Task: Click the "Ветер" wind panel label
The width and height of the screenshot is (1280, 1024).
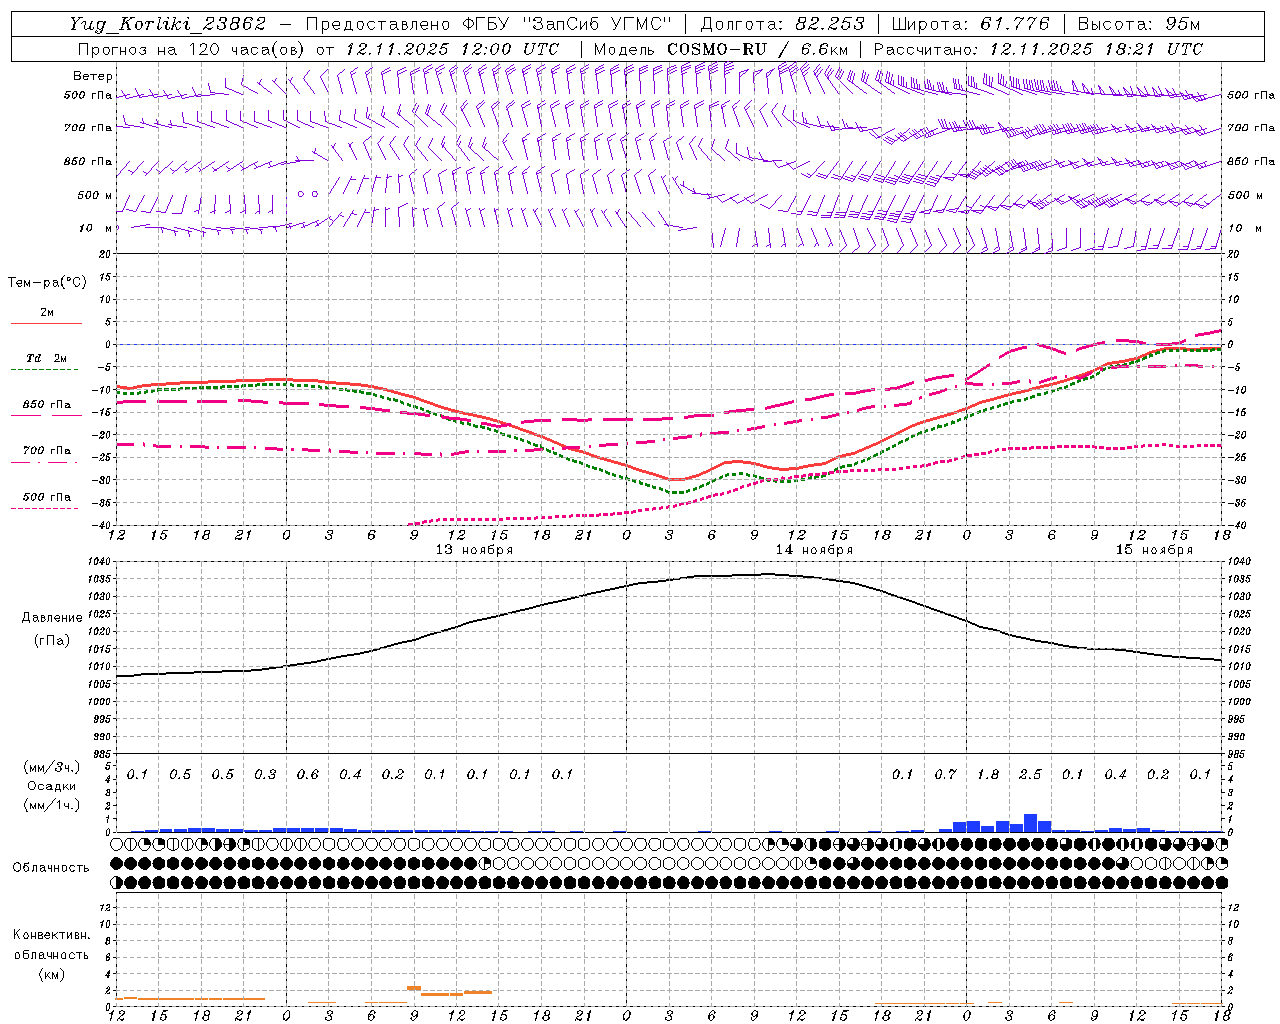Action: coord(93,76)
